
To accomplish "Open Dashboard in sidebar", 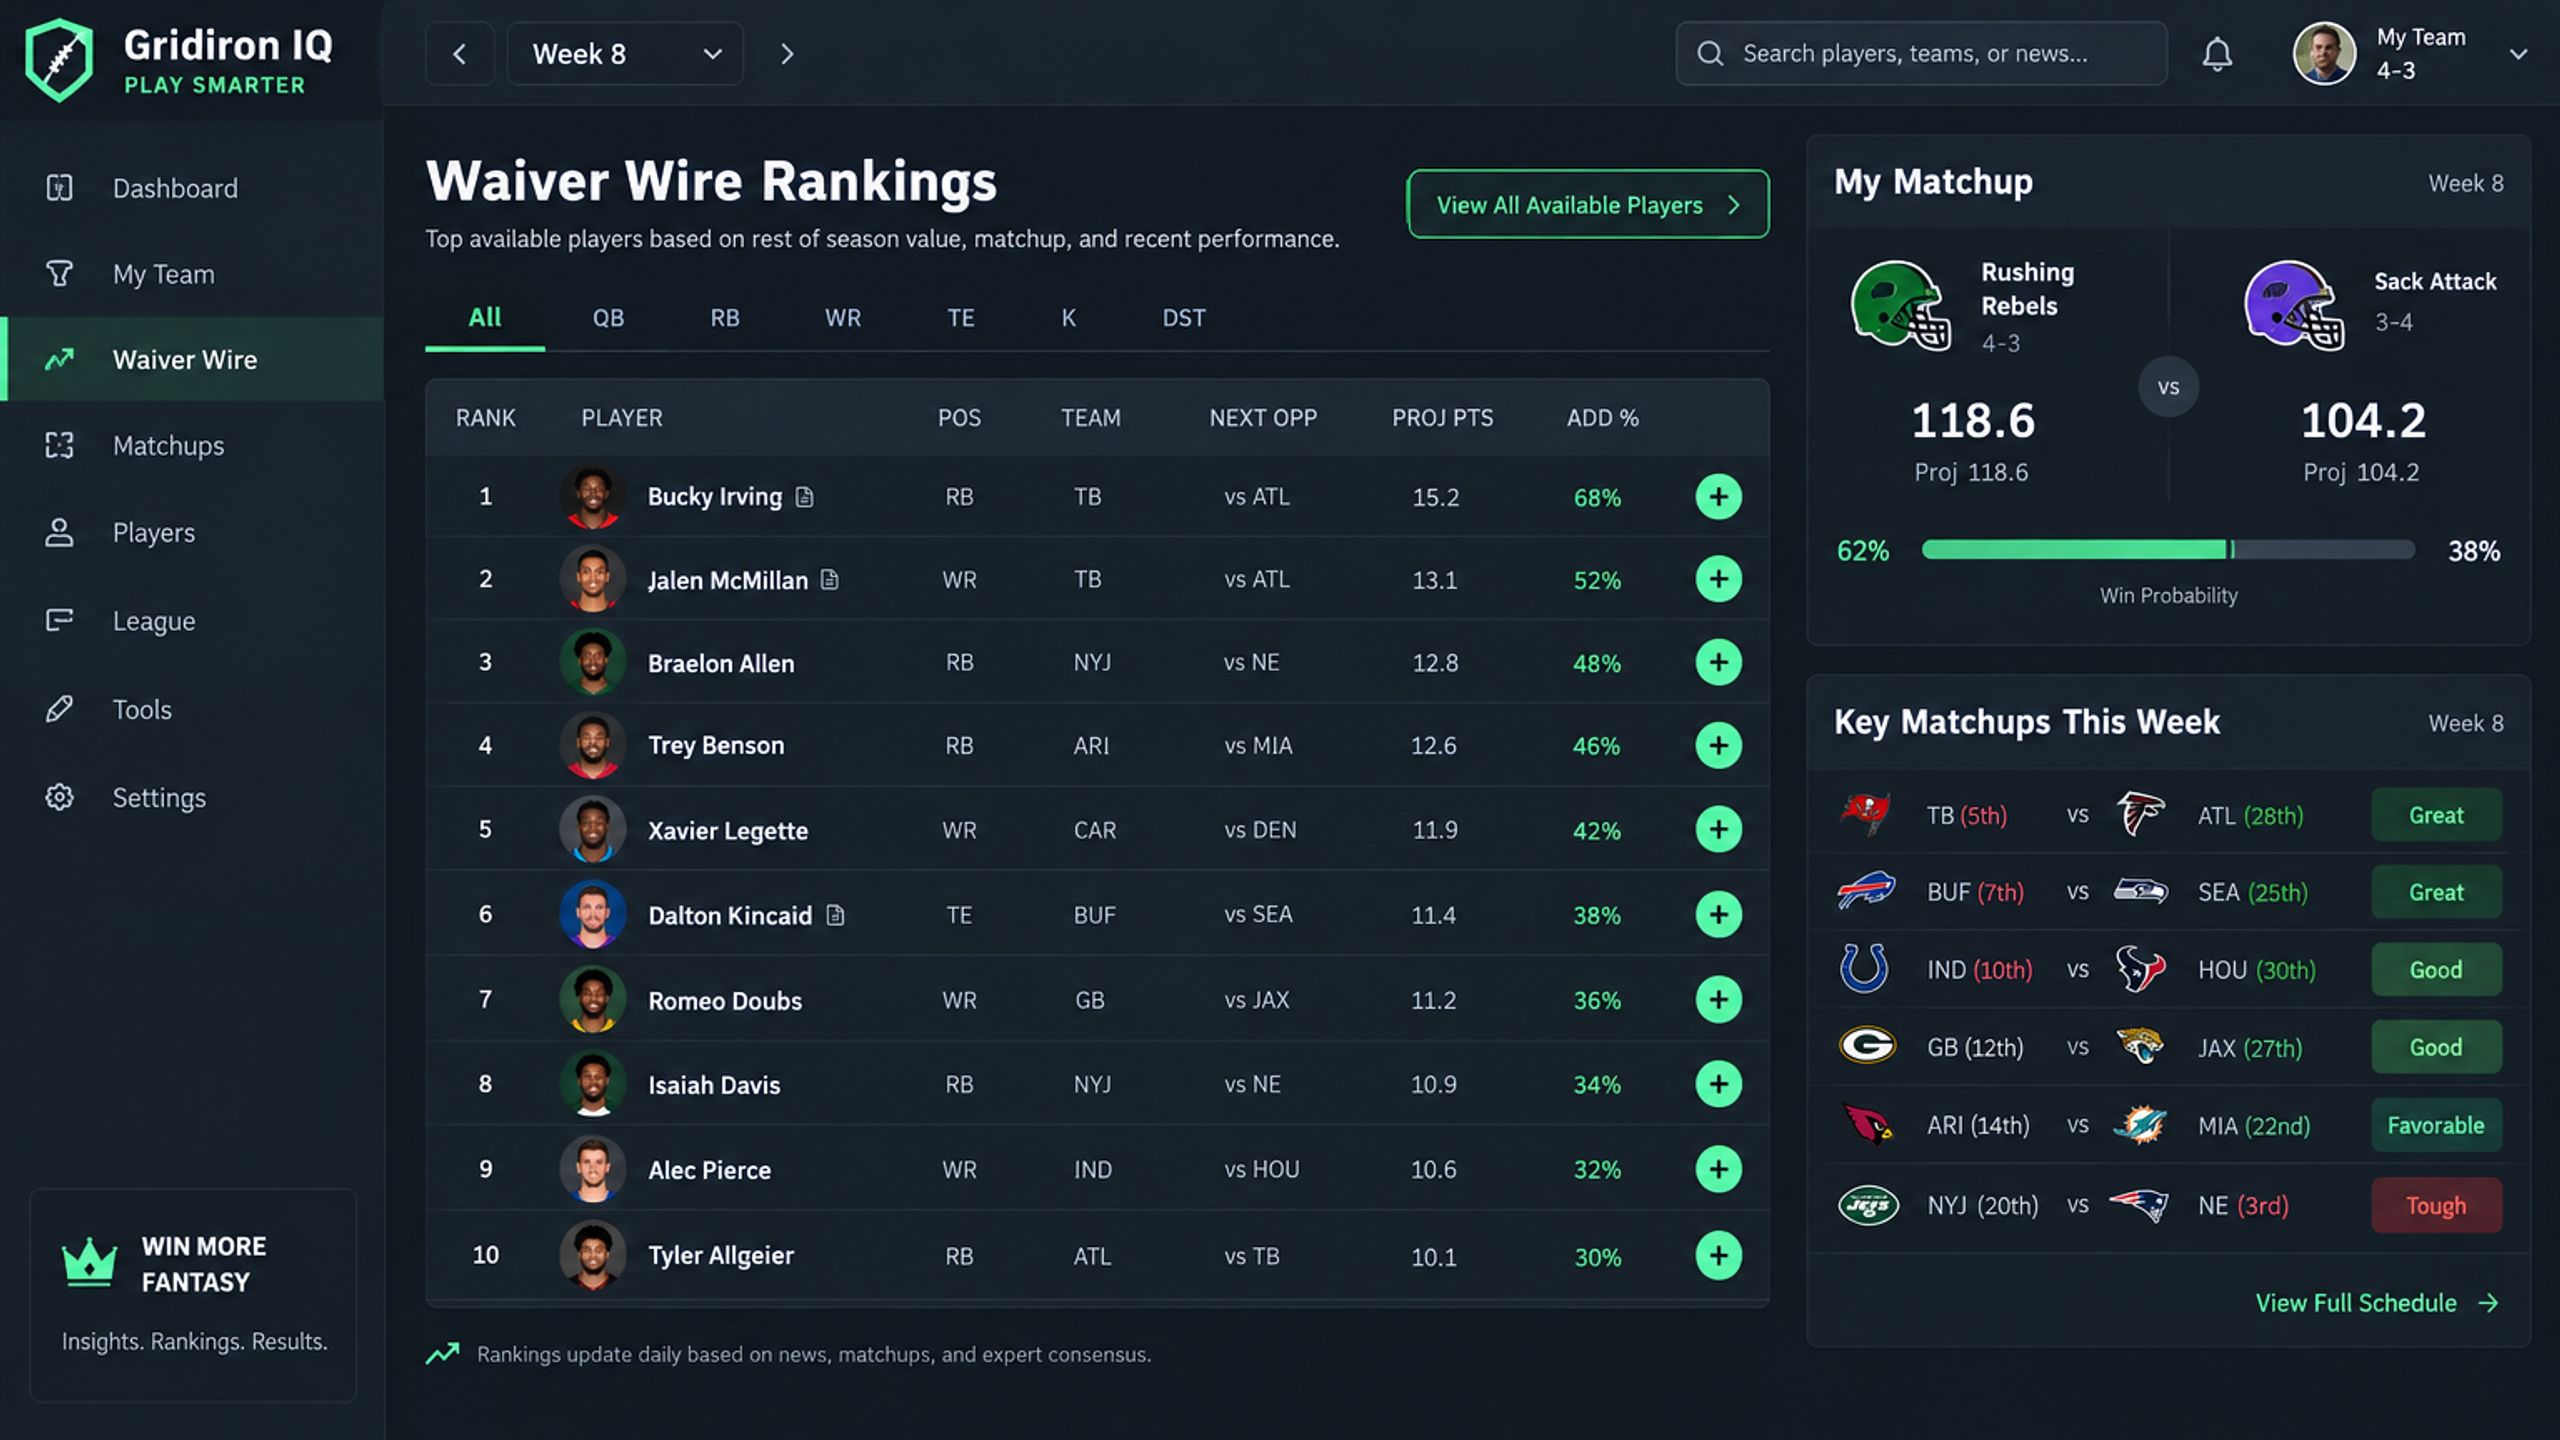I will (x=192, y=188).
